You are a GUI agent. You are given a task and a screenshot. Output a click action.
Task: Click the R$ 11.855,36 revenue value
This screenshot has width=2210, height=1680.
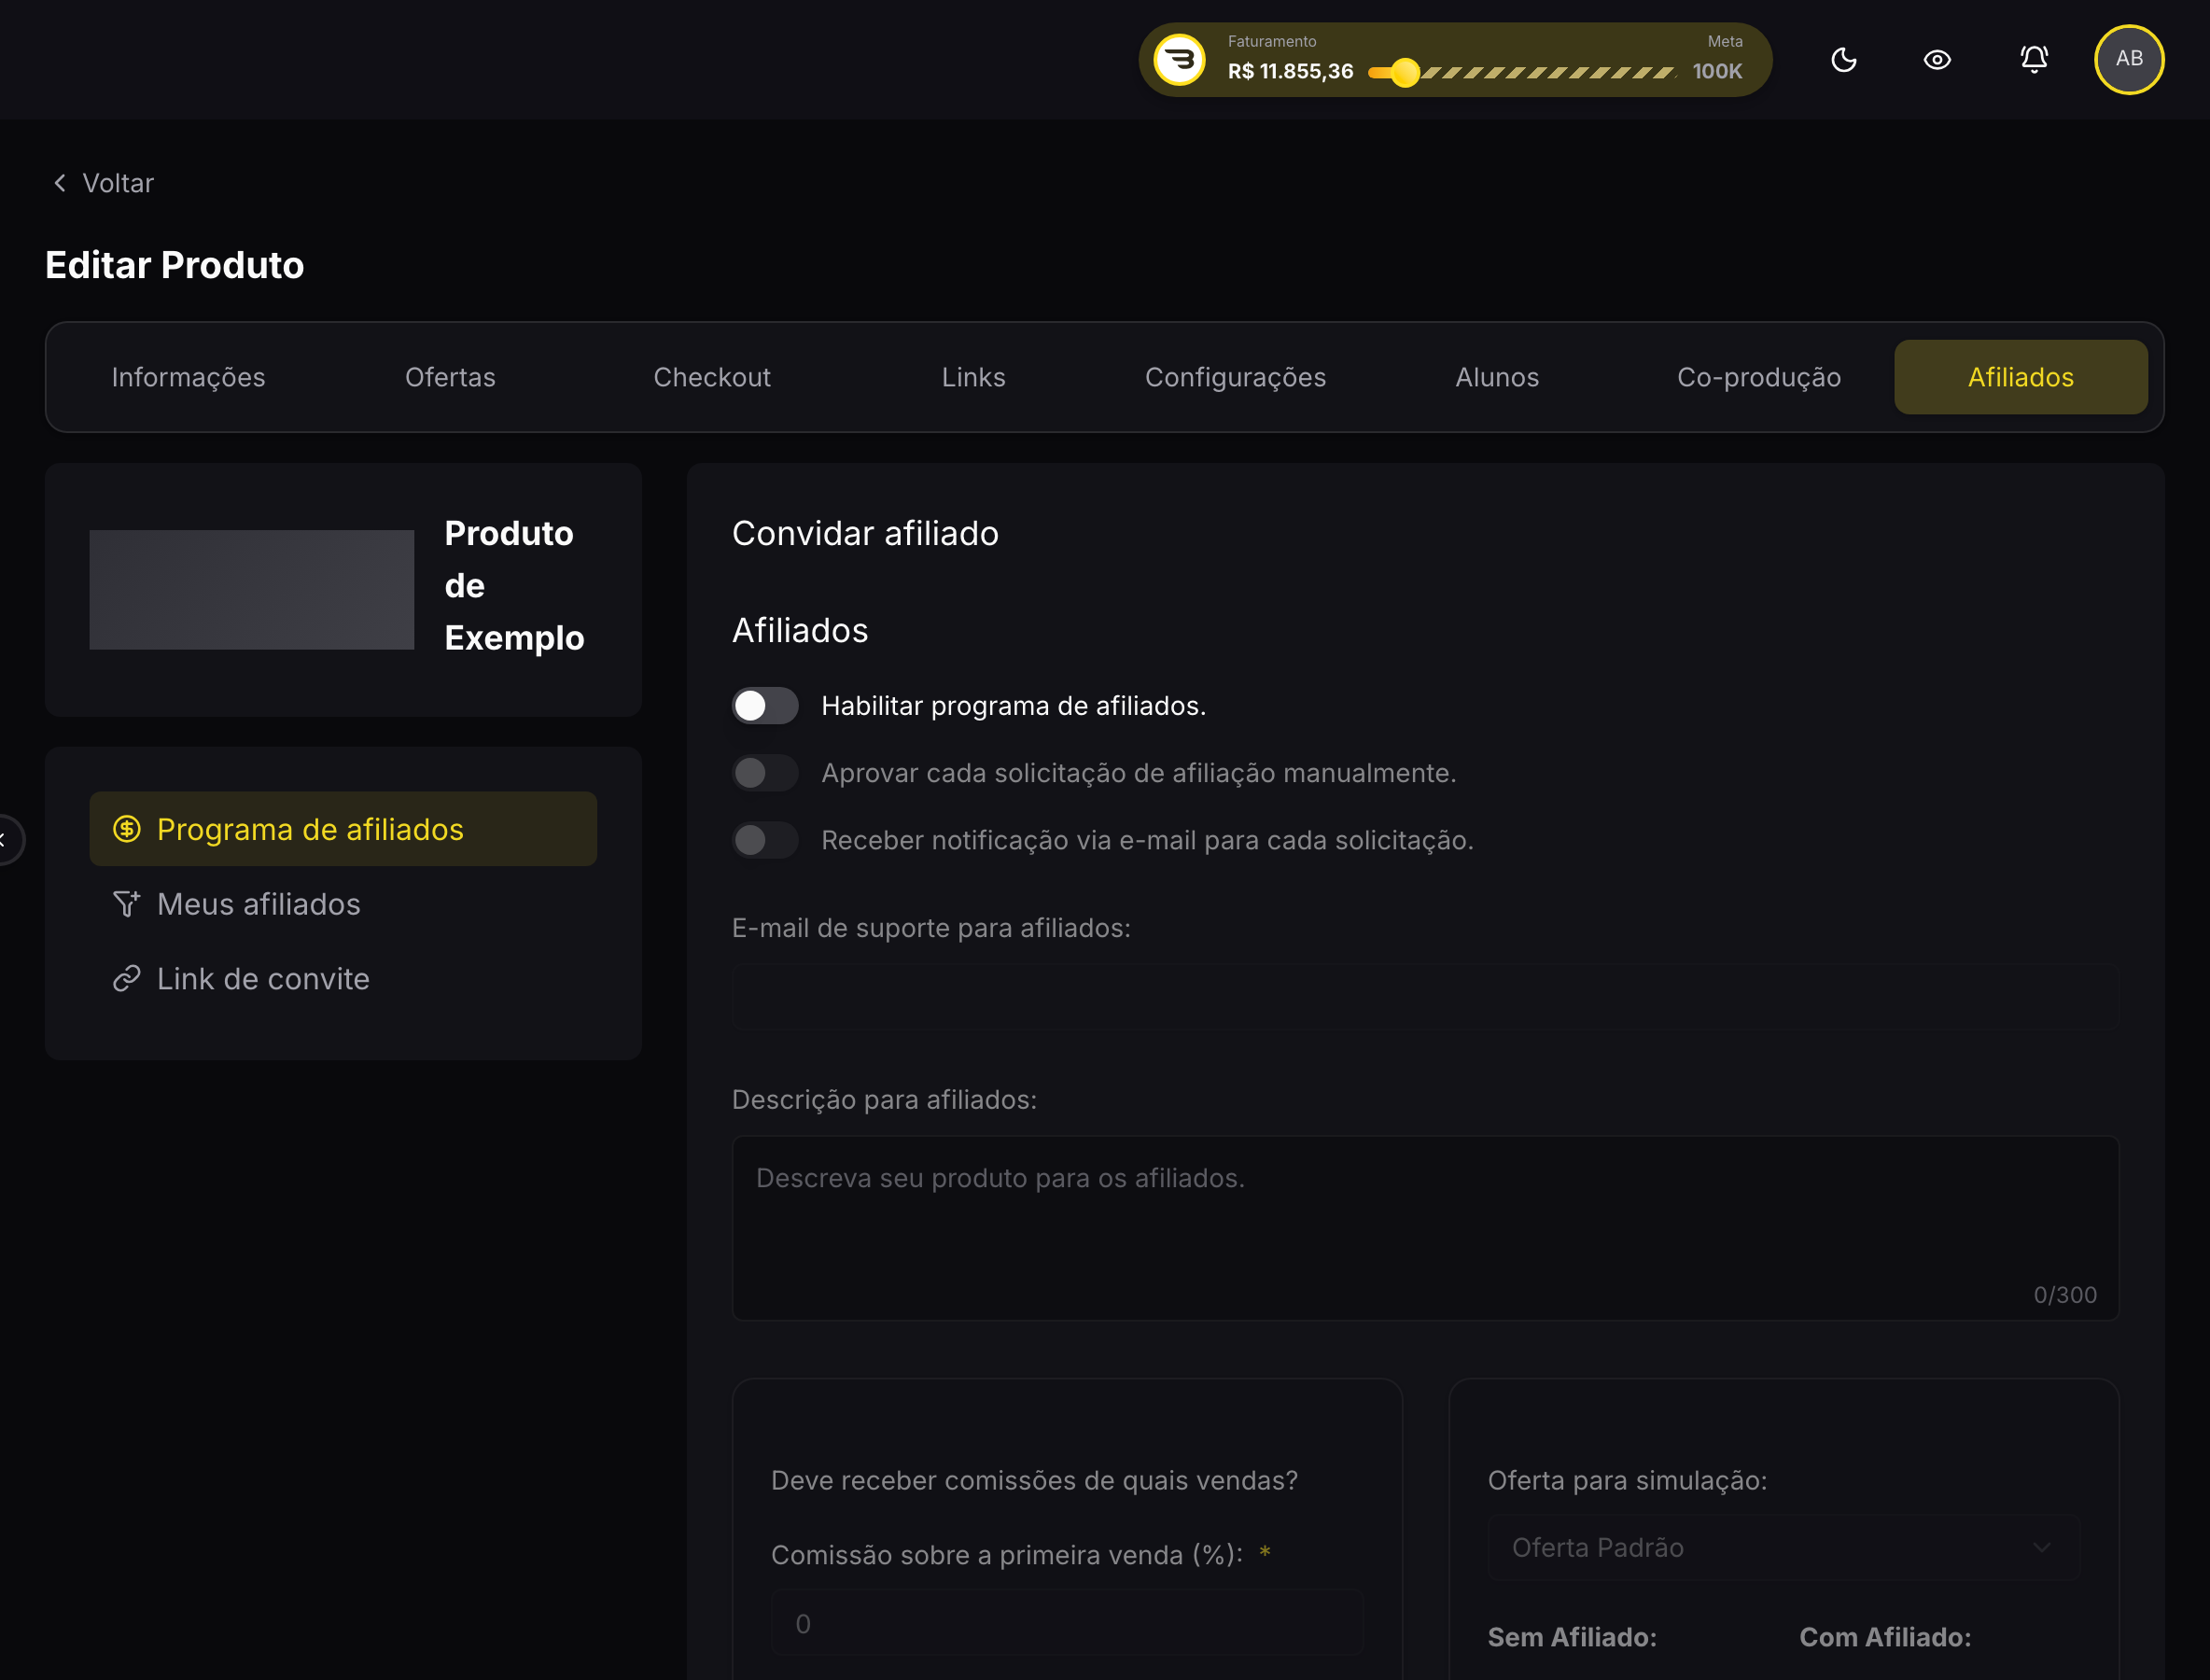1290,72
